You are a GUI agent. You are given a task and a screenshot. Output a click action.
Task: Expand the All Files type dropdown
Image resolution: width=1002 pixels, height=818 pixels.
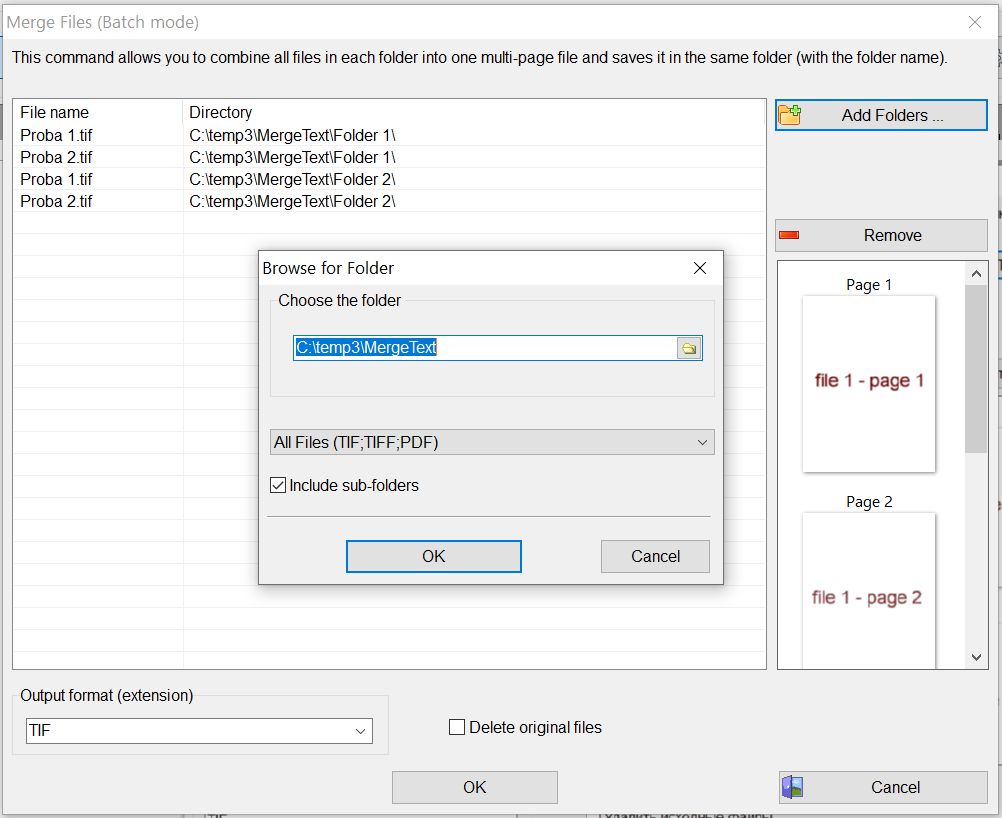[492, 442]
